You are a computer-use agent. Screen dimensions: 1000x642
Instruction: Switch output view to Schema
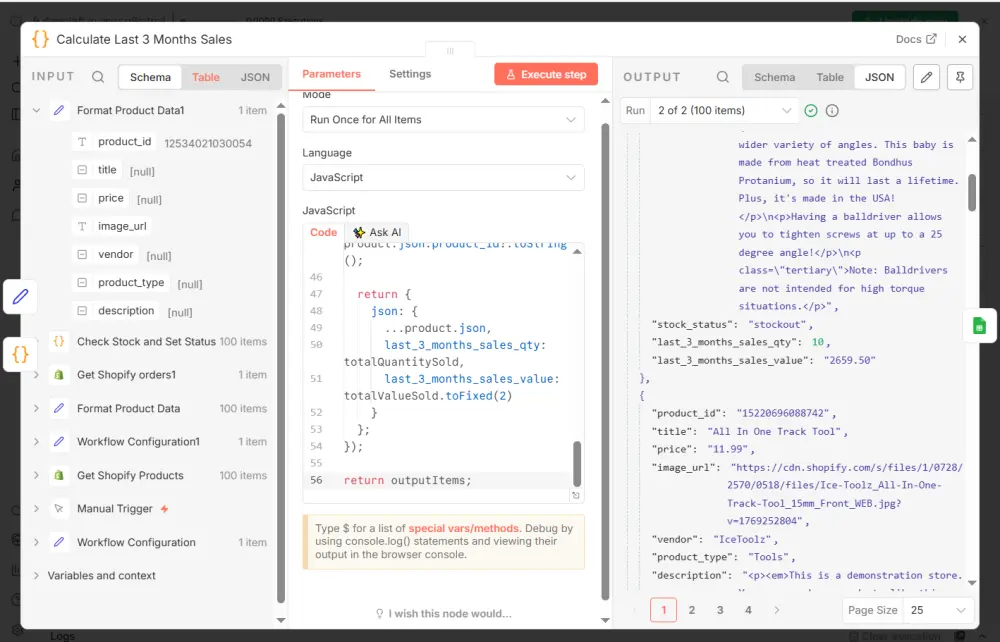click(x=774, y=77)
